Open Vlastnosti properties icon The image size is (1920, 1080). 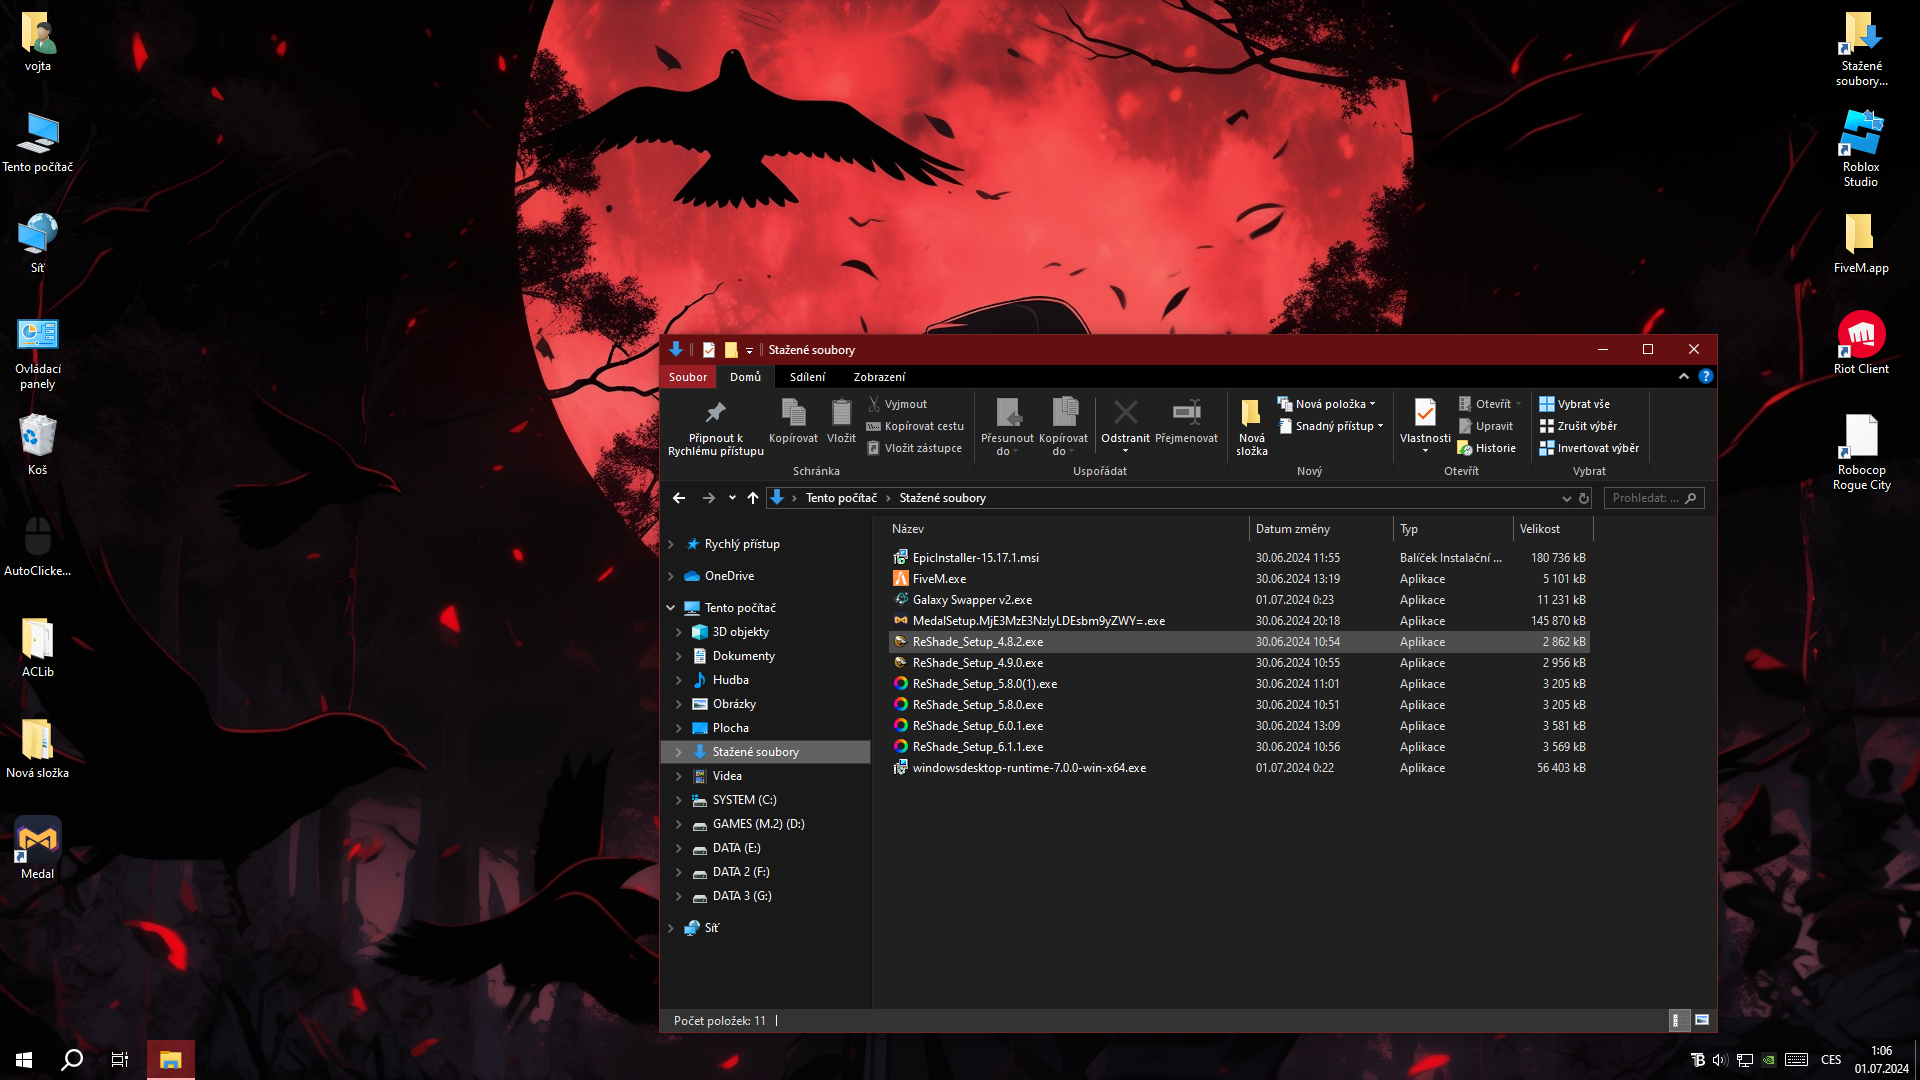click(x=1425, y=425)
